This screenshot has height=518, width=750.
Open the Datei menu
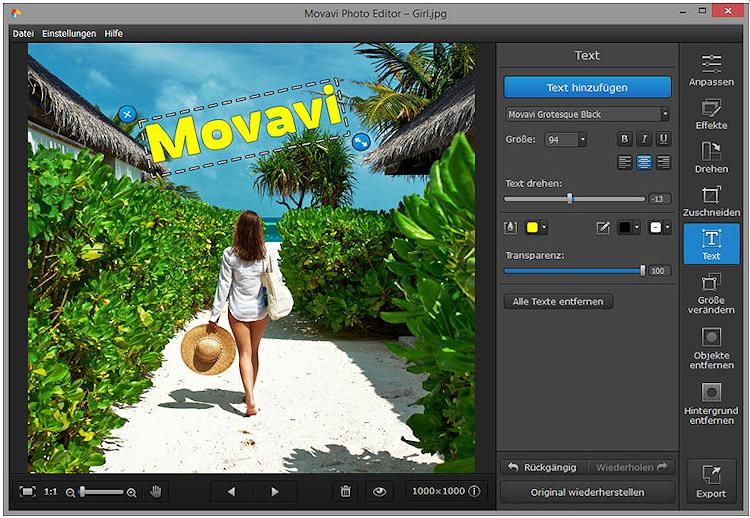(x=23, y=33)
